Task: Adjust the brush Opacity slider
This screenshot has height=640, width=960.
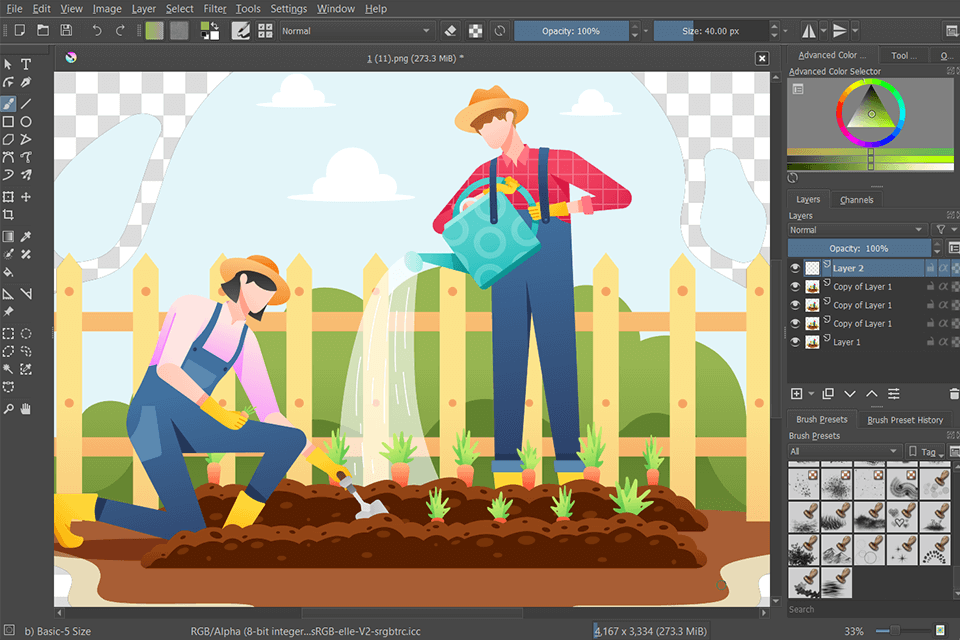Action: point(571,31)
